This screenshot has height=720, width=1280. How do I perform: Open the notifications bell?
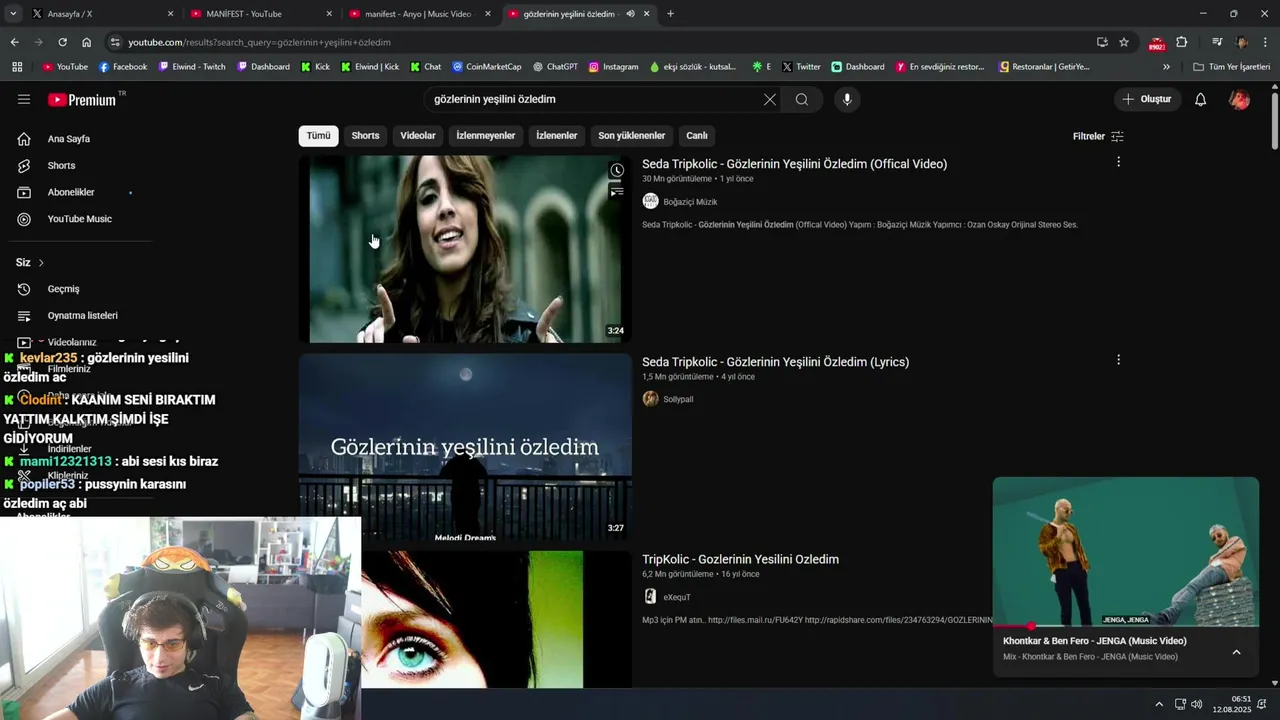point(1201,99)
